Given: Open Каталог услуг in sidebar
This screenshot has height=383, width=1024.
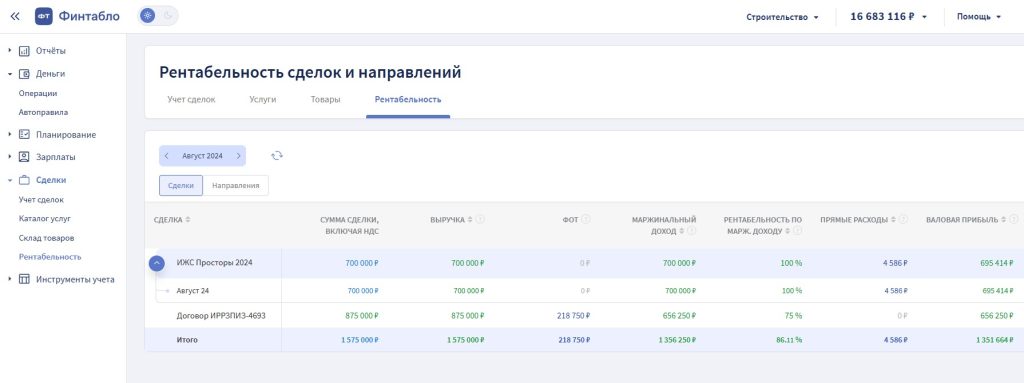Looking at the screenshot, I should pos(44,219).
